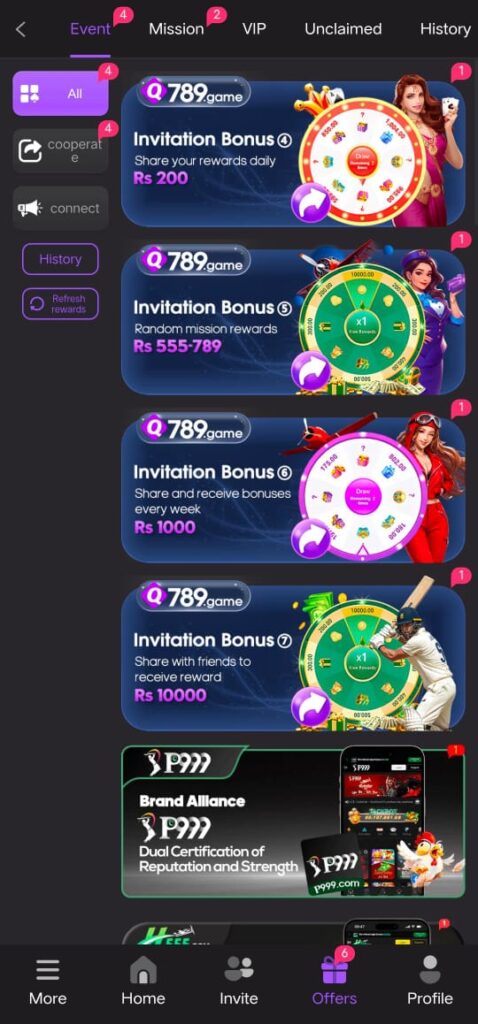Image resolution: width=478 pixels, height=1024 pixels.
Task: Tap share arrow on Invitation Bonus 5
Action: [x=311, y=371]
